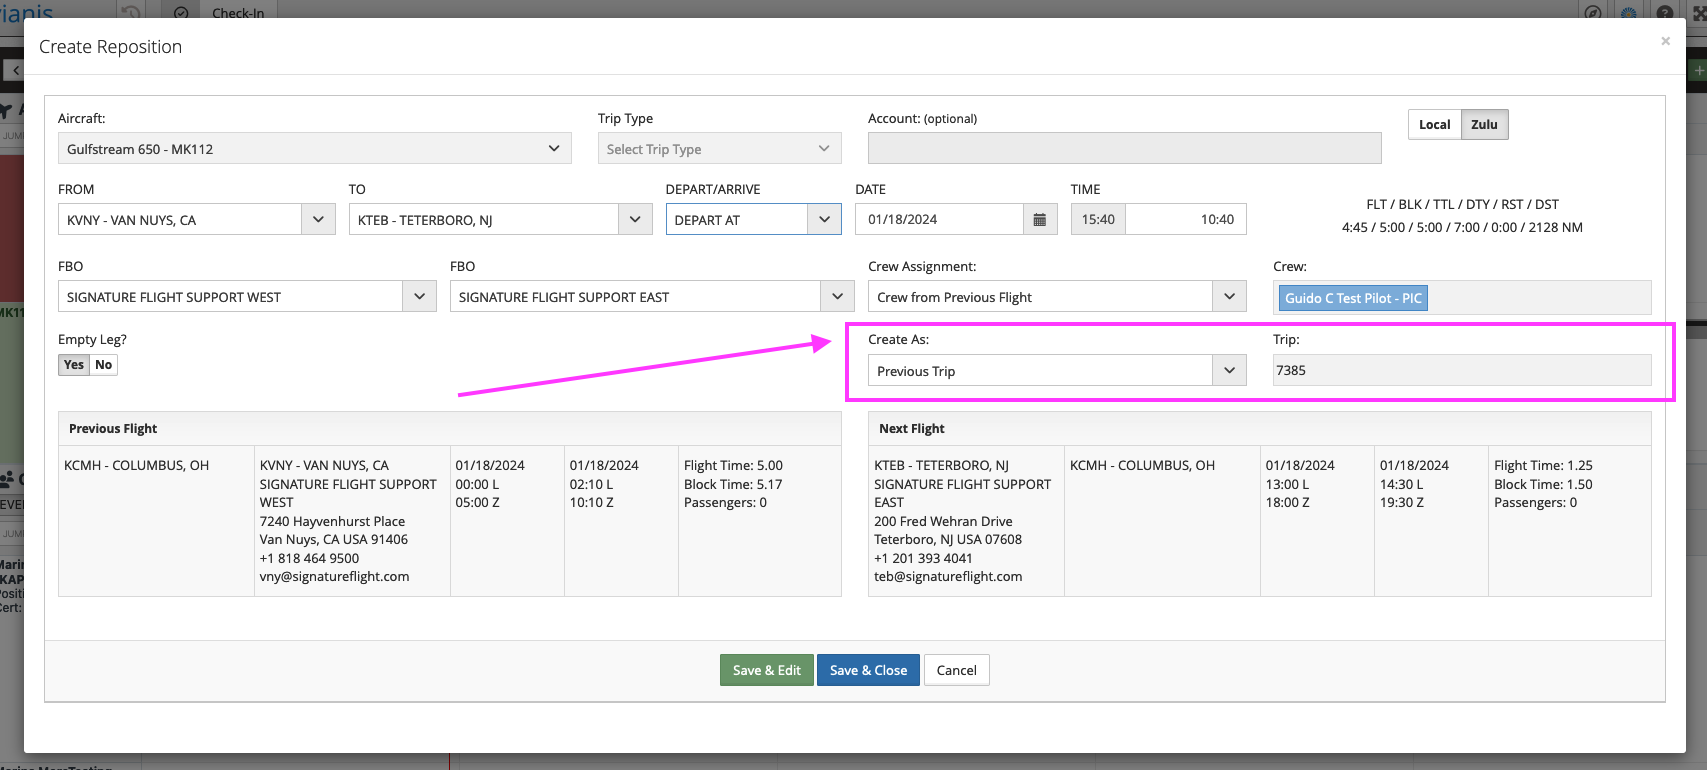Viewport: 1707px width, 770px height.
Task: Cancel the reposition creation
Action: [x=956, y=670]
